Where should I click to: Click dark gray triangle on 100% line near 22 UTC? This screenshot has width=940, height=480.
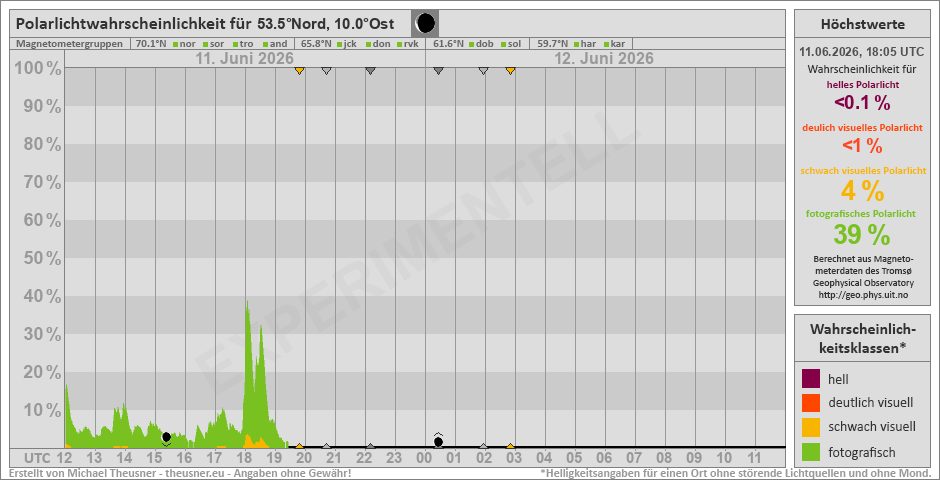pos(370,71)
